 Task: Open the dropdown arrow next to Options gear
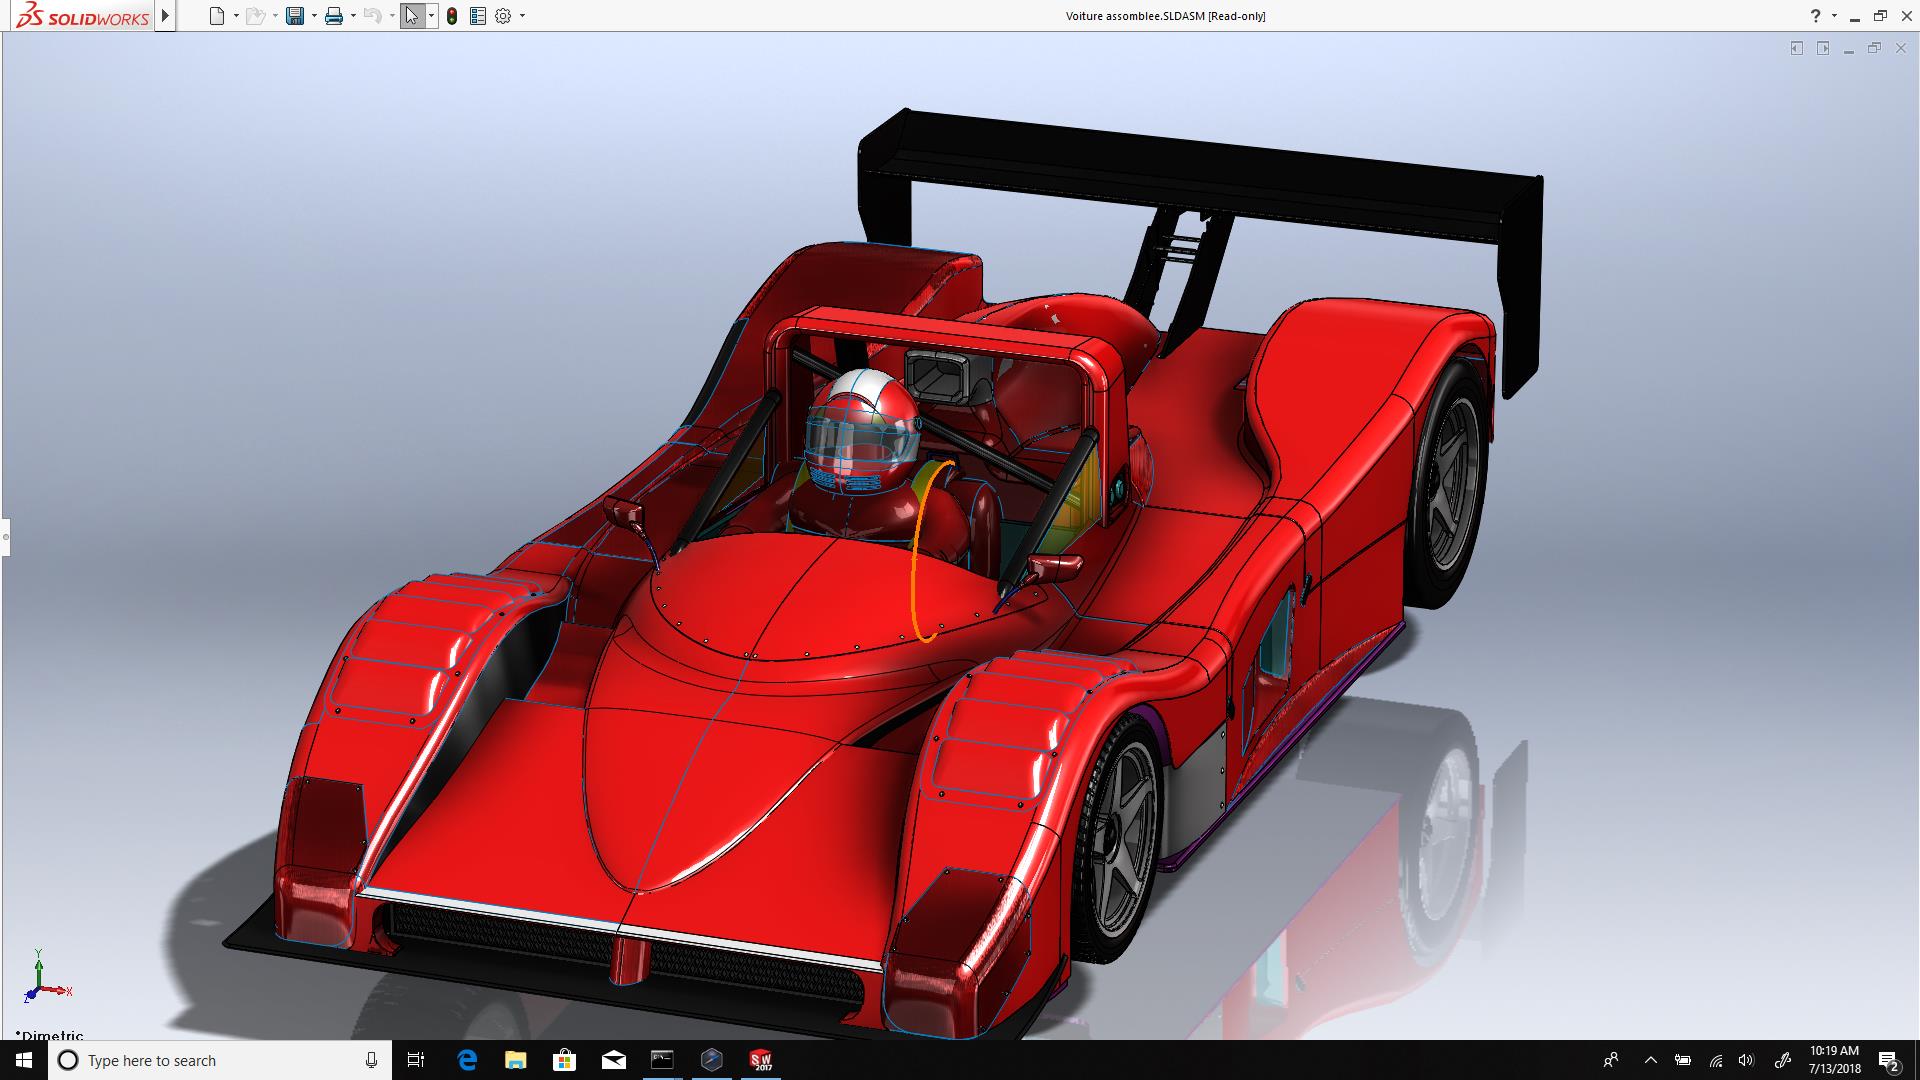pos(522,16)
